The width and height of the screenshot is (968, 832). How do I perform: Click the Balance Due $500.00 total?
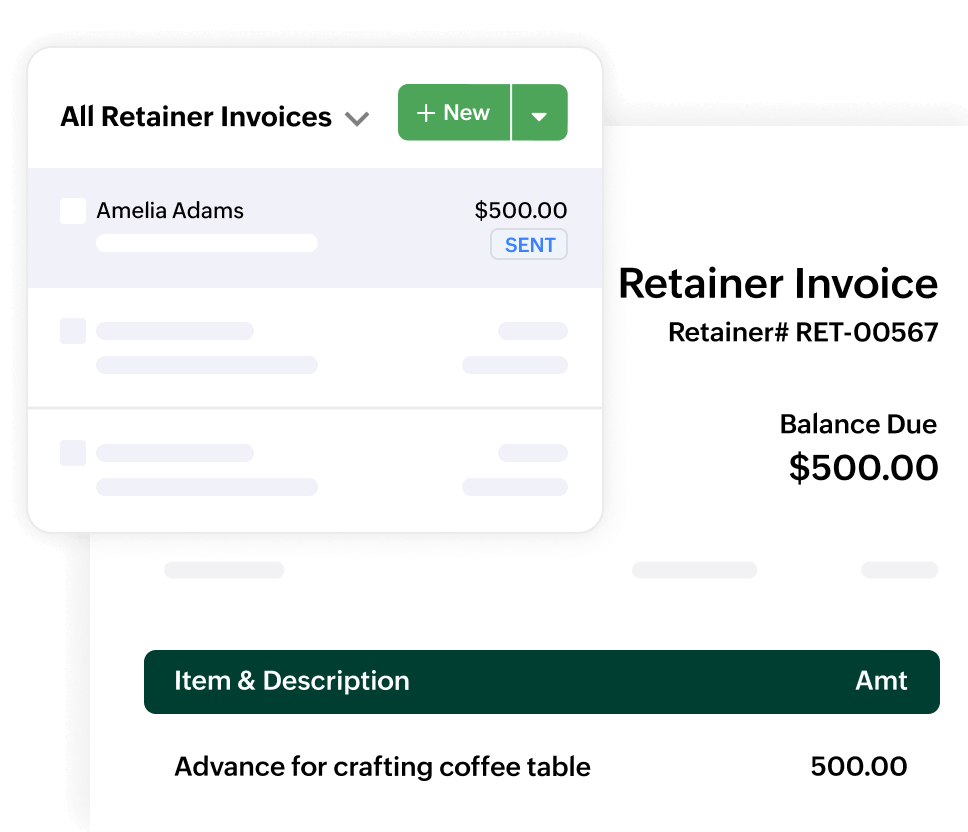point(863,468)
